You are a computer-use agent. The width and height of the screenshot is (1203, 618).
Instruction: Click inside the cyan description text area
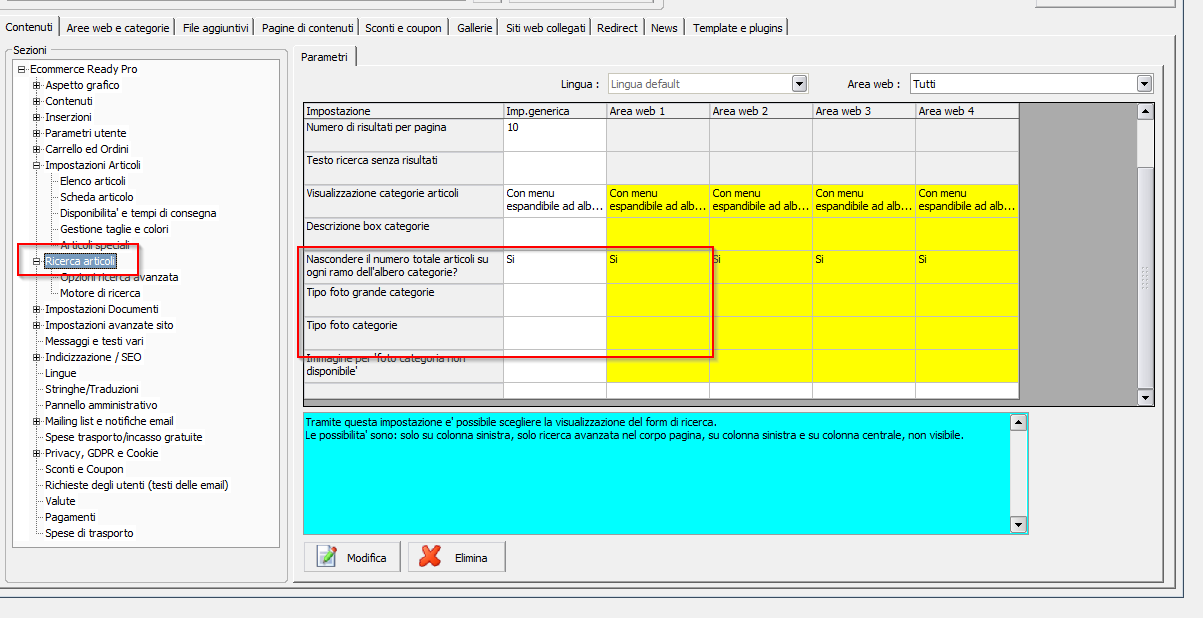click(657, 473)
